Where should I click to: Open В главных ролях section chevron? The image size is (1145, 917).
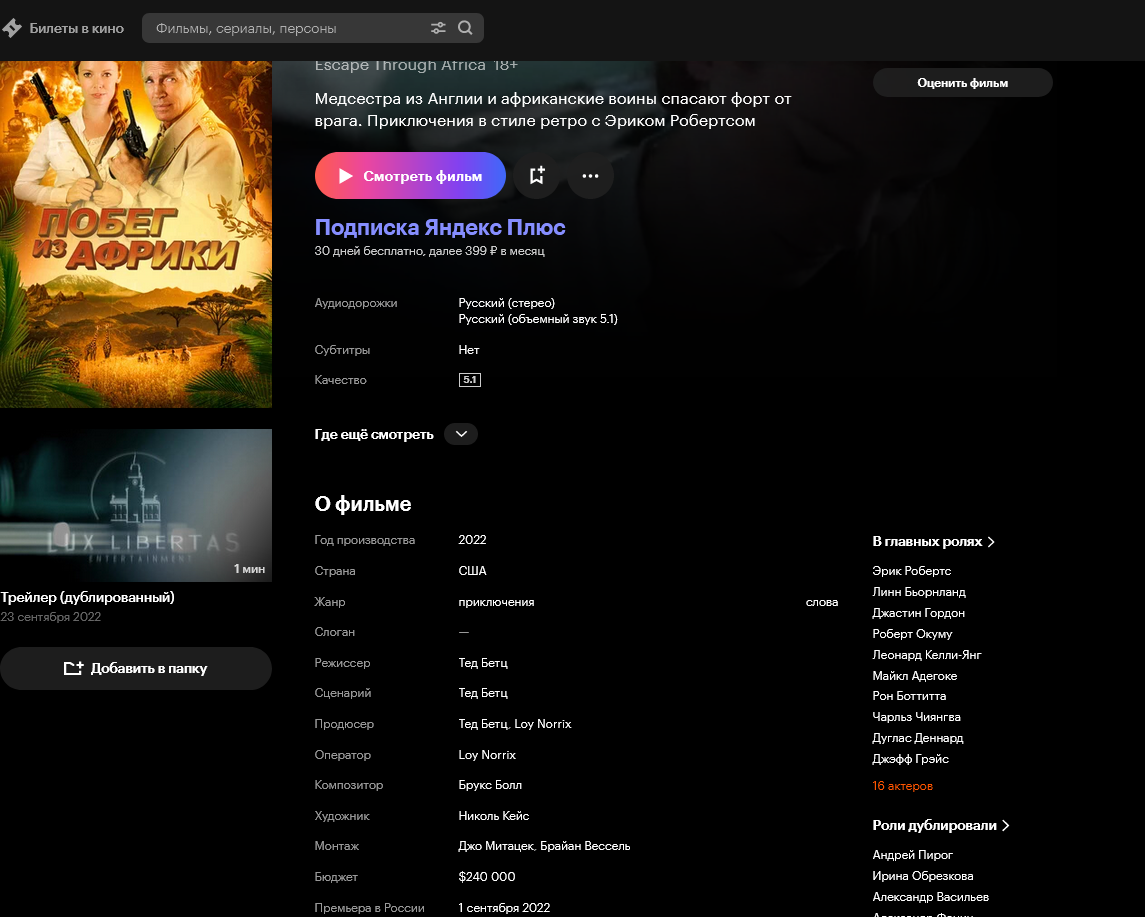coord(991,542)
